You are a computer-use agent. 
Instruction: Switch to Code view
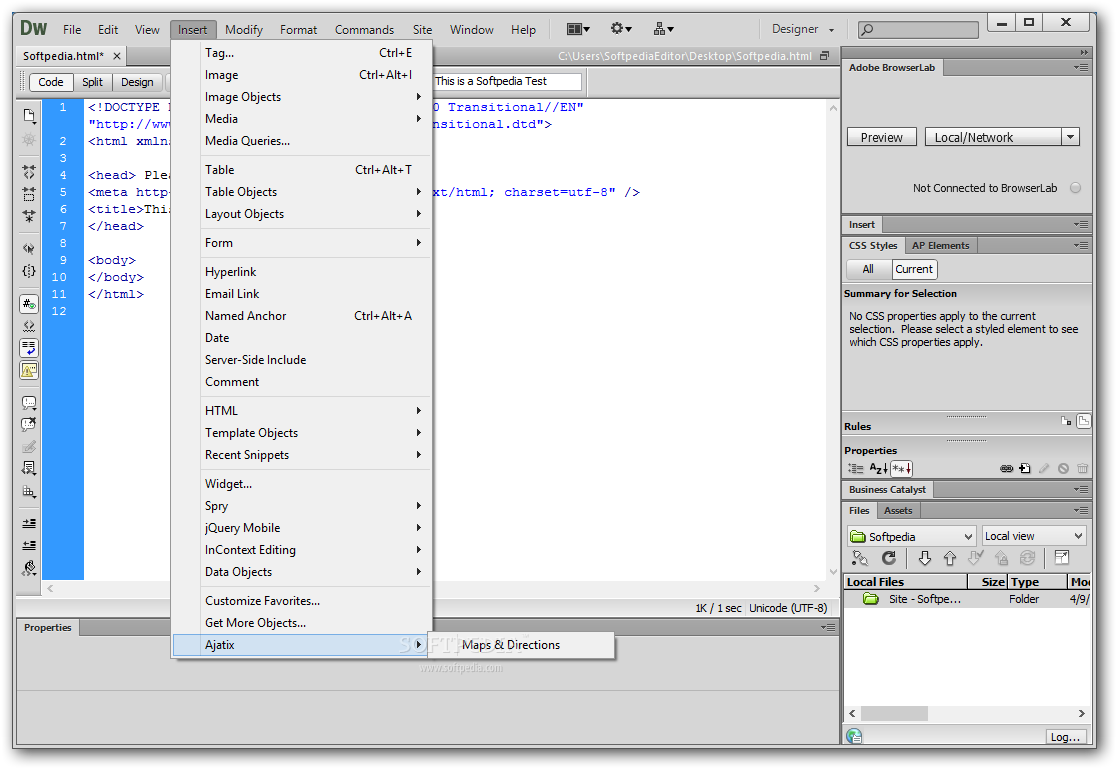[x=51, y=82]
